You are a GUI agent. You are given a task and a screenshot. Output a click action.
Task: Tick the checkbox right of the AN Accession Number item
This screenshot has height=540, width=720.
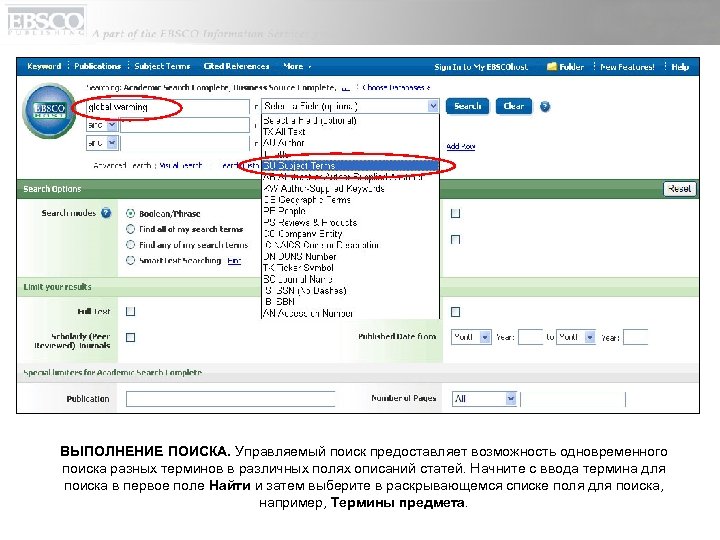456,312
